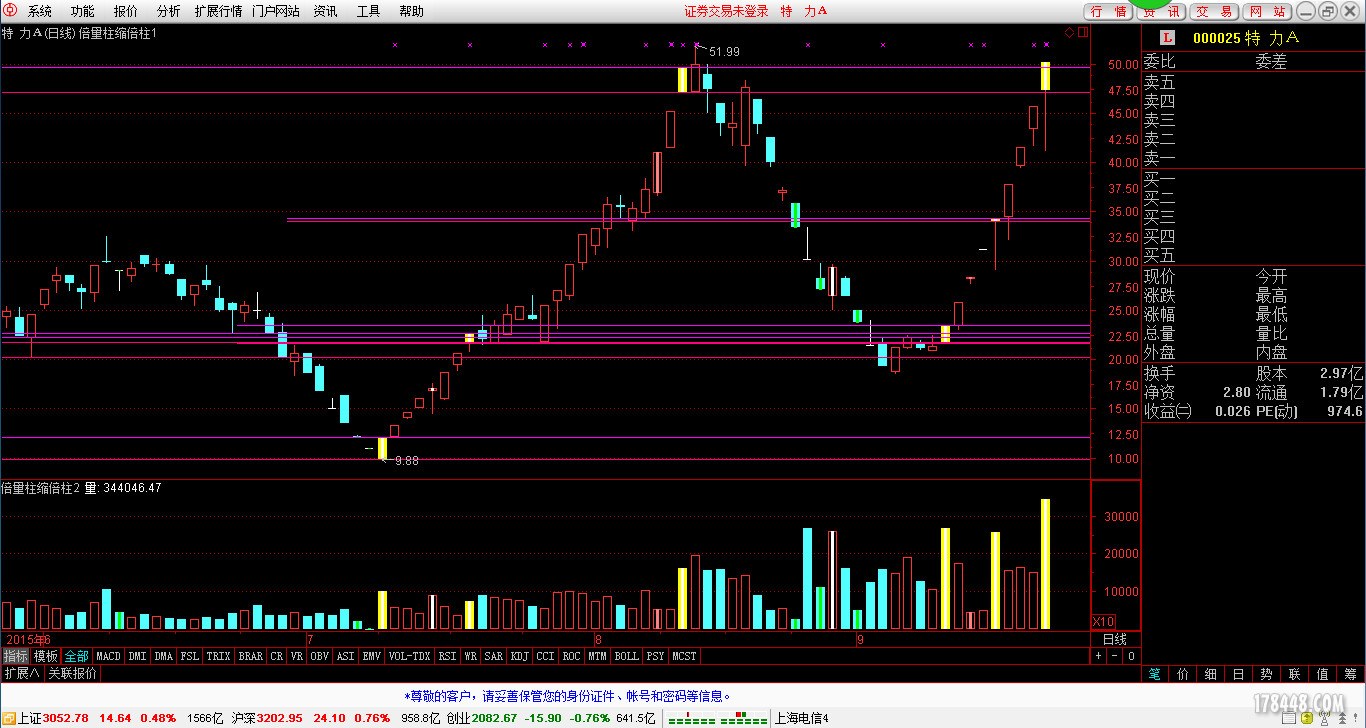This screenshot has height=728, width=1366.
Task: Click the rectangle panel icon above price axis
Action: (x=1082, y=33)
